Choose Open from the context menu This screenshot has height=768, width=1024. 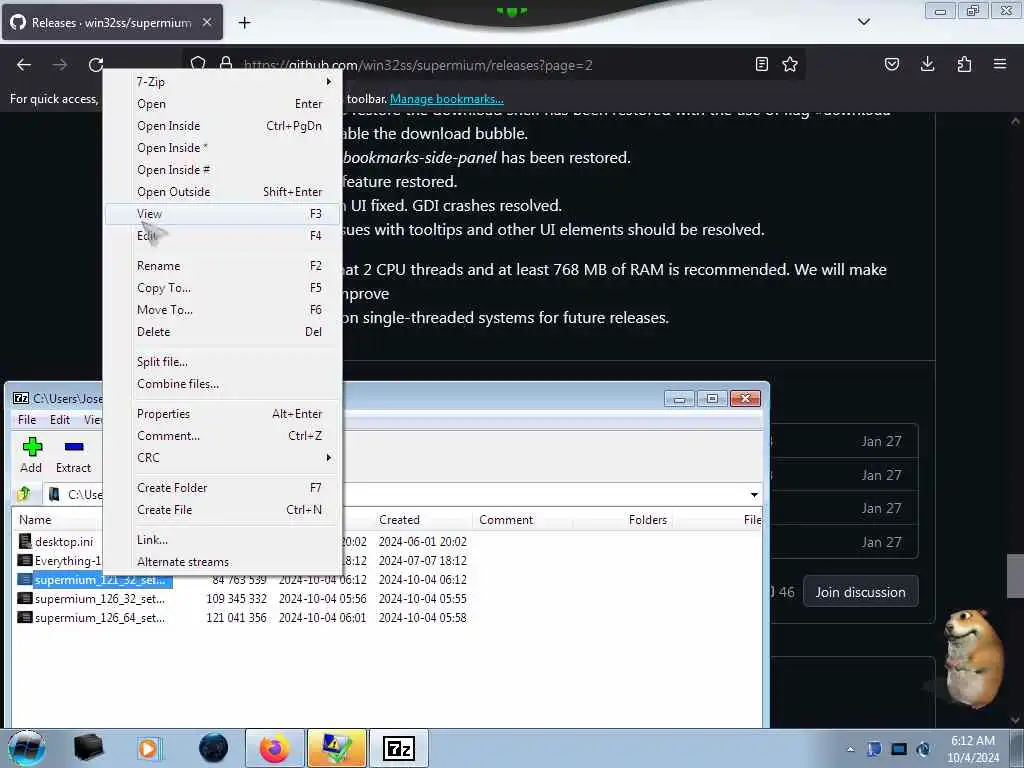coord(223,104)
